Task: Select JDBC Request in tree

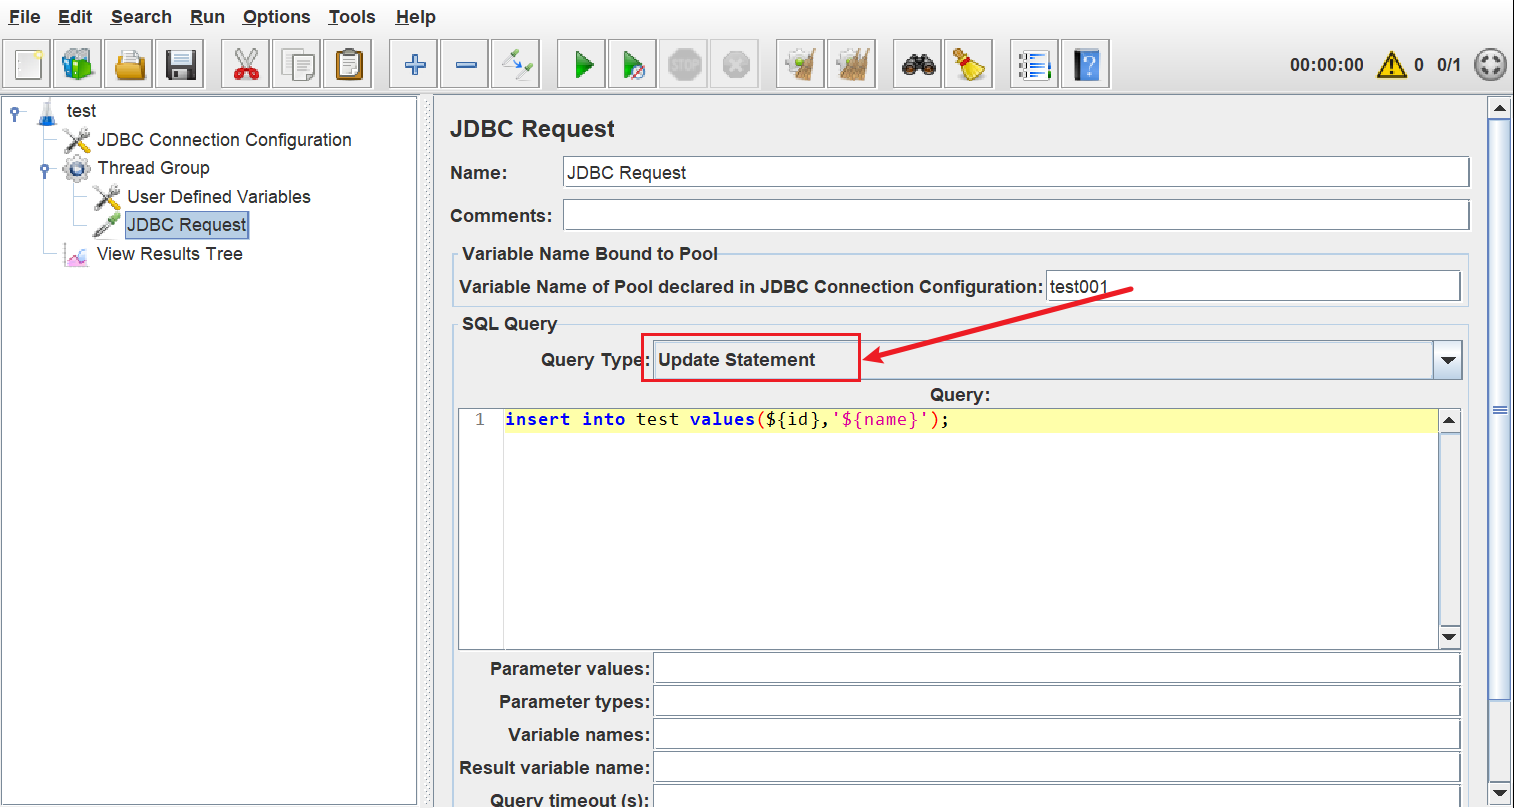Action: click(187, 225)
